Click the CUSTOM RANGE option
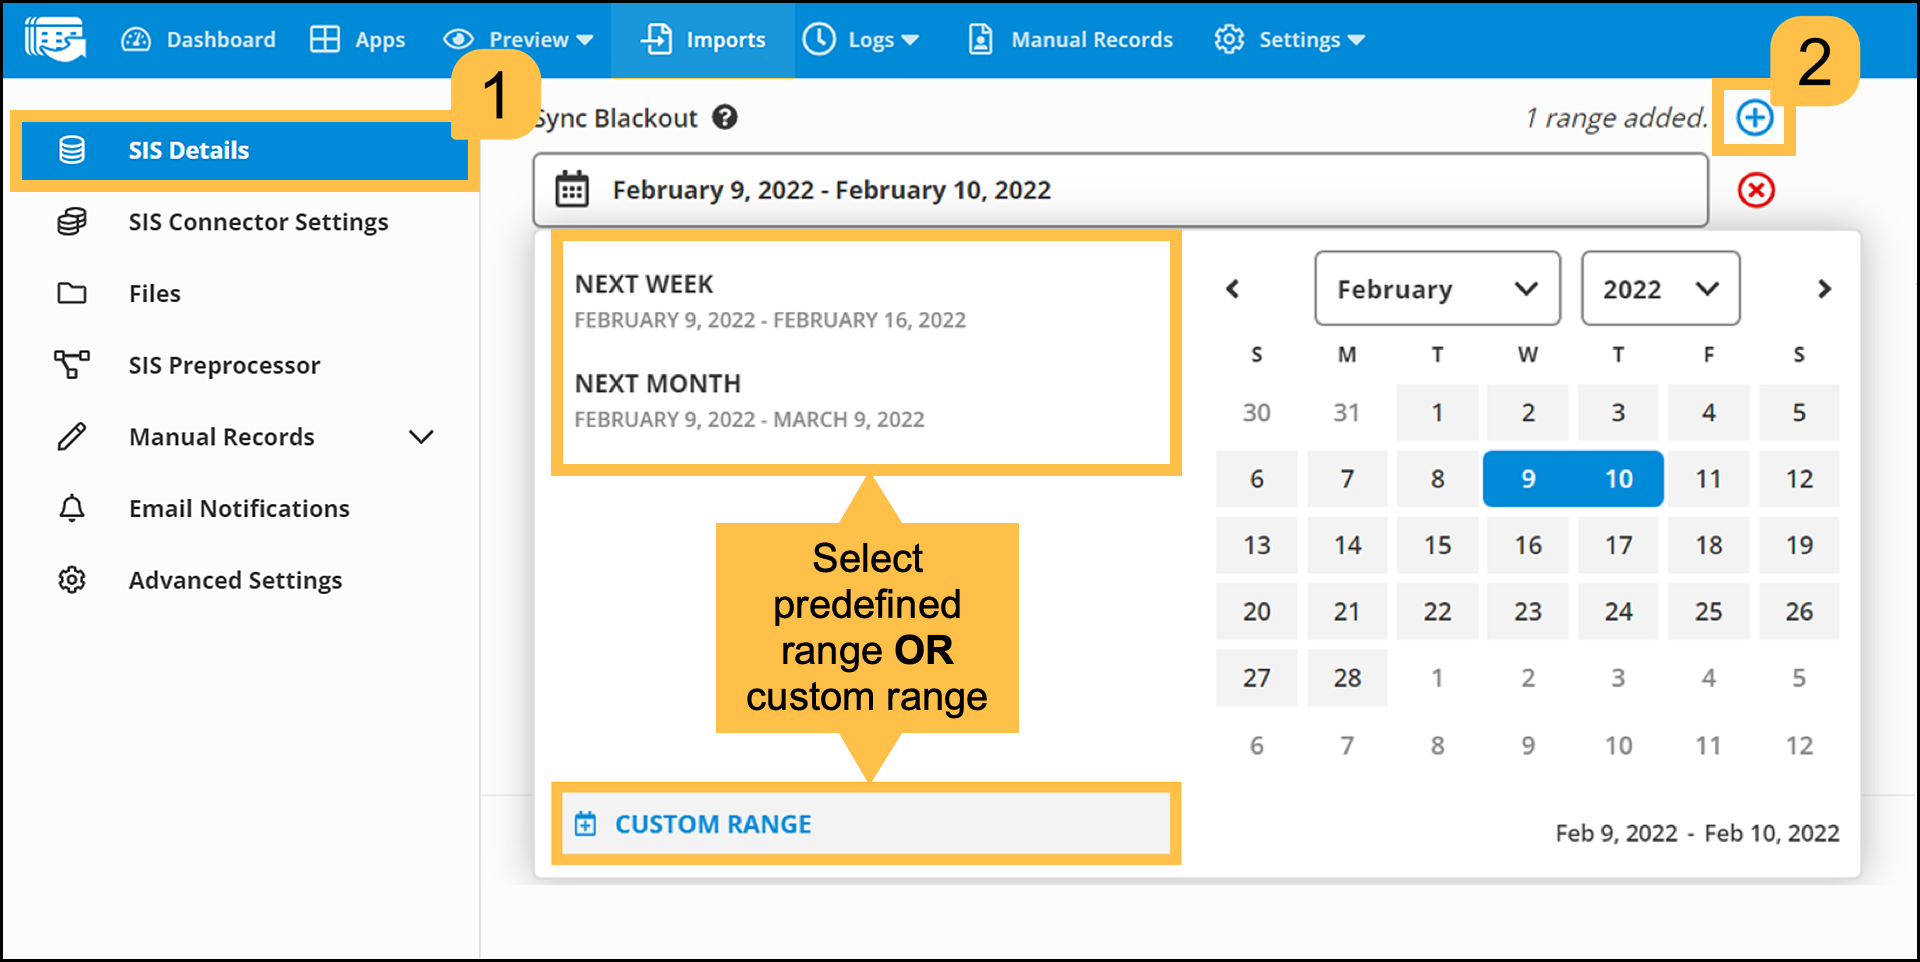The width and height of the screenshot is (1920, 962). click(712, 824)
